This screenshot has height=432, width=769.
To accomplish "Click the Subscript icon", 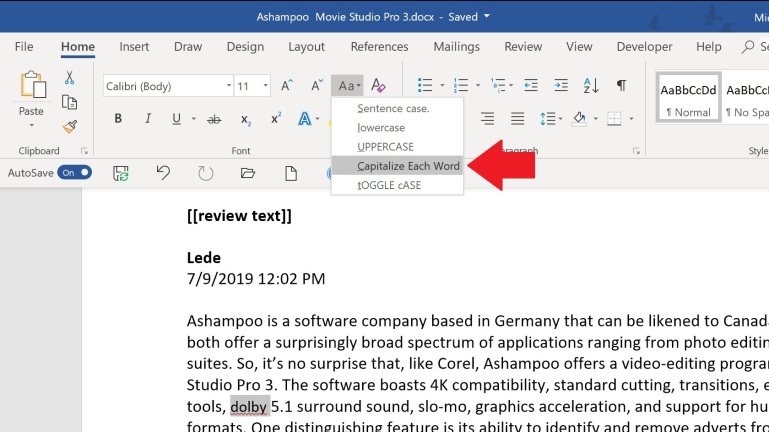I will (x=246, y=119).
